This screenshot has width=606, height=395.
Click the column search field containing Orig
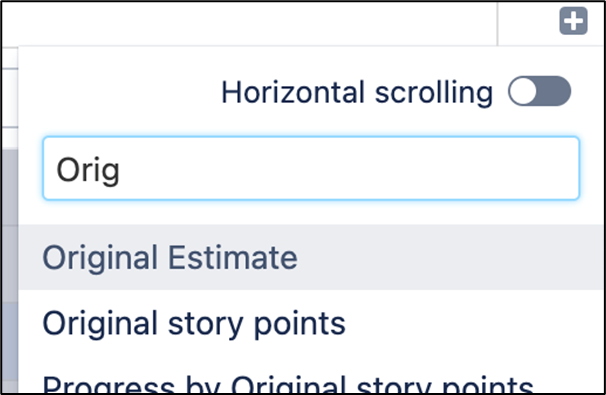(x=311, y=168)
